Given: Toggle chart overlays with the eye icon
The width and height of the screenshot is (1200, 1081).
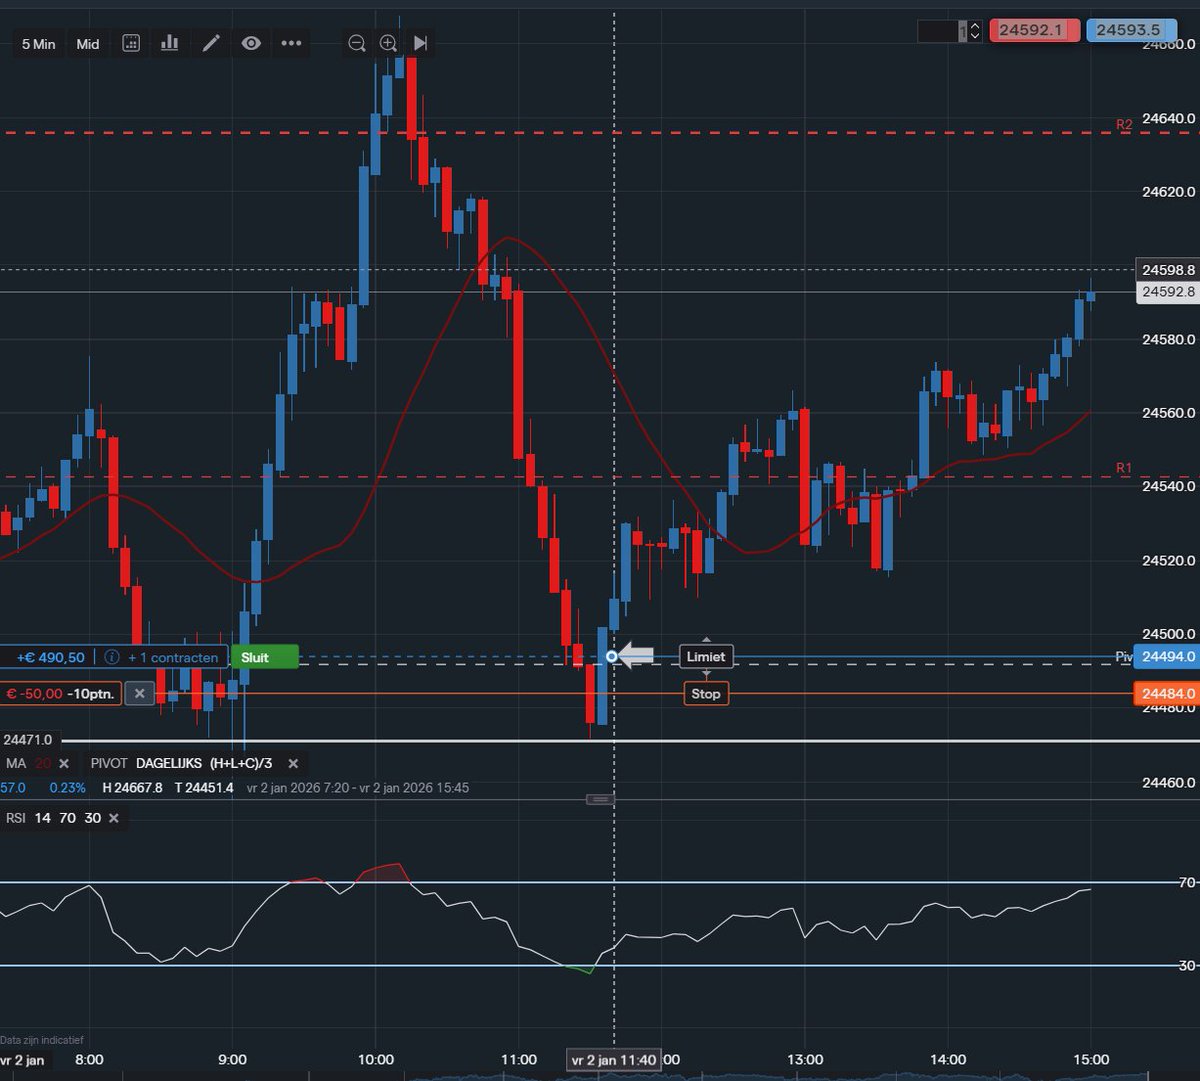Looking at the screenshot, I should 251,43.
